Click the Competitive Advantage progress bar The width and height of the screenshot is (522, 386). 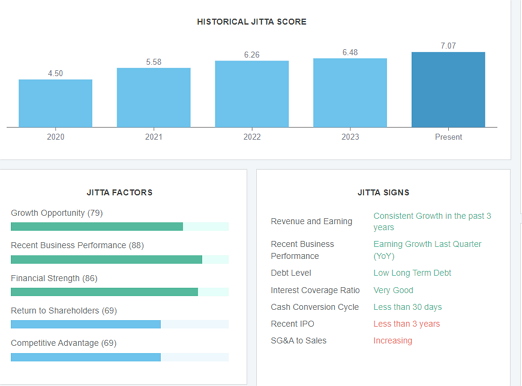pyautogui.click(x=120, y=357)
